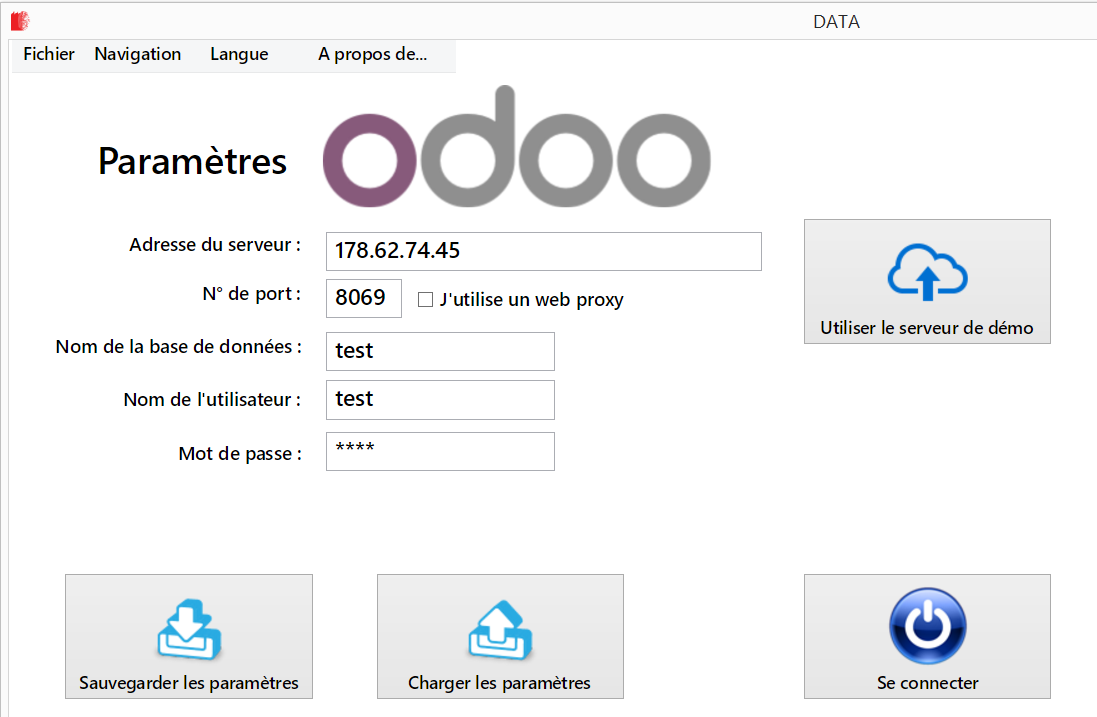Click the load parameters tray icon
Viewport: 1097px width, 717px height.
500,629
